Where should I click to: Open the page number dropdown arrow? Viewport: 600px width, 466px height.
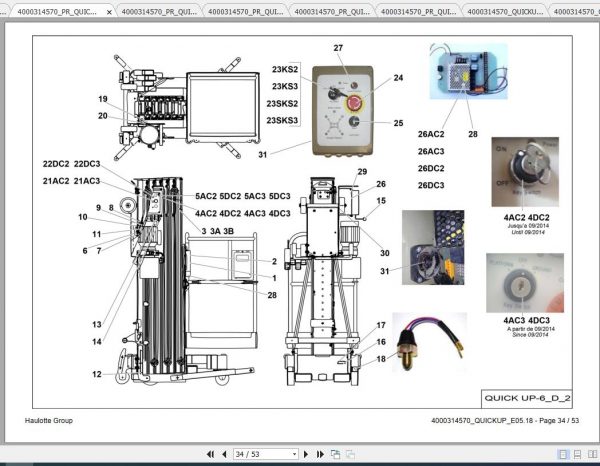click(294, 454)
